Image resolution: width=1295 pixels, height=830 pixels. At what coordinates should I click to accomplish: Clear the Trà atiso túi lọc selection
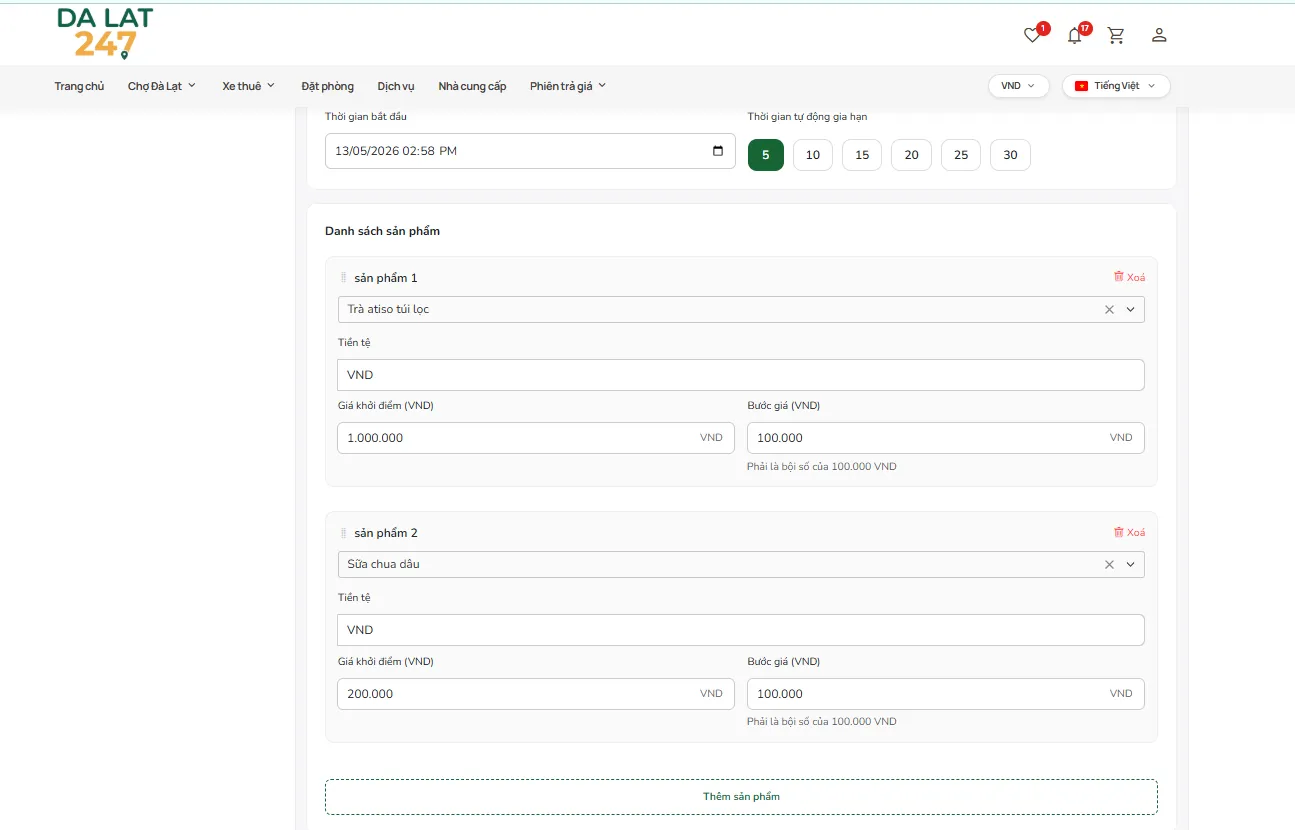pyautogui.click(x=1109, y=310)
